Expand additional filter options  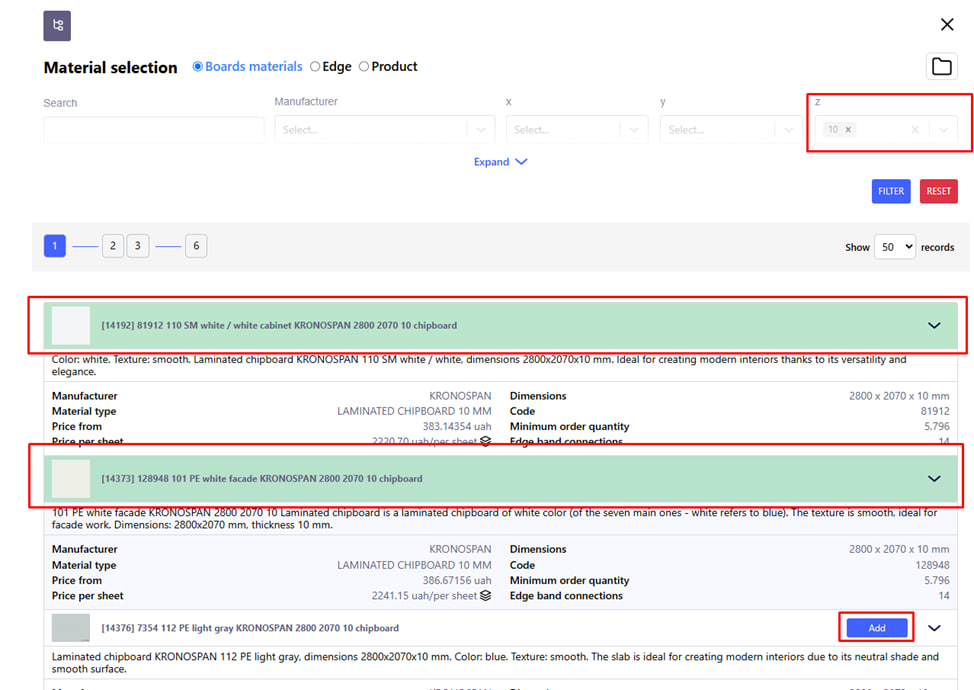point(500,162)
